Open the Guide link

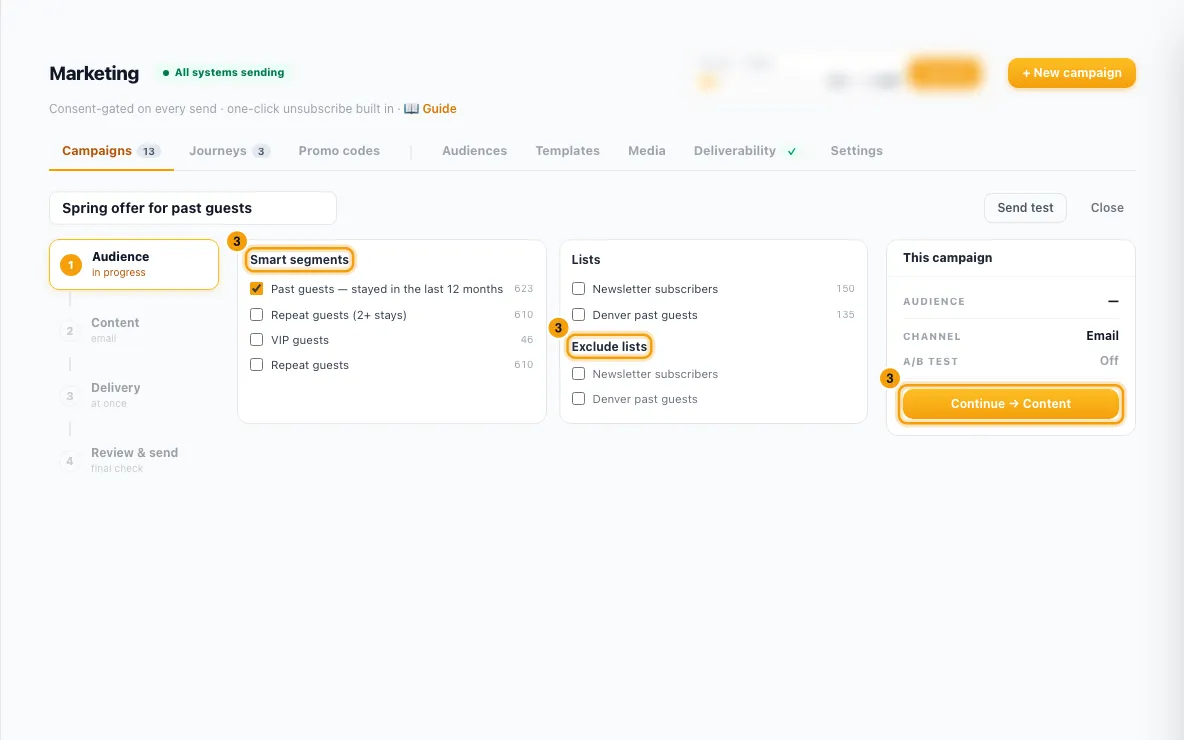pyautogui.click(x=439, y=109)
